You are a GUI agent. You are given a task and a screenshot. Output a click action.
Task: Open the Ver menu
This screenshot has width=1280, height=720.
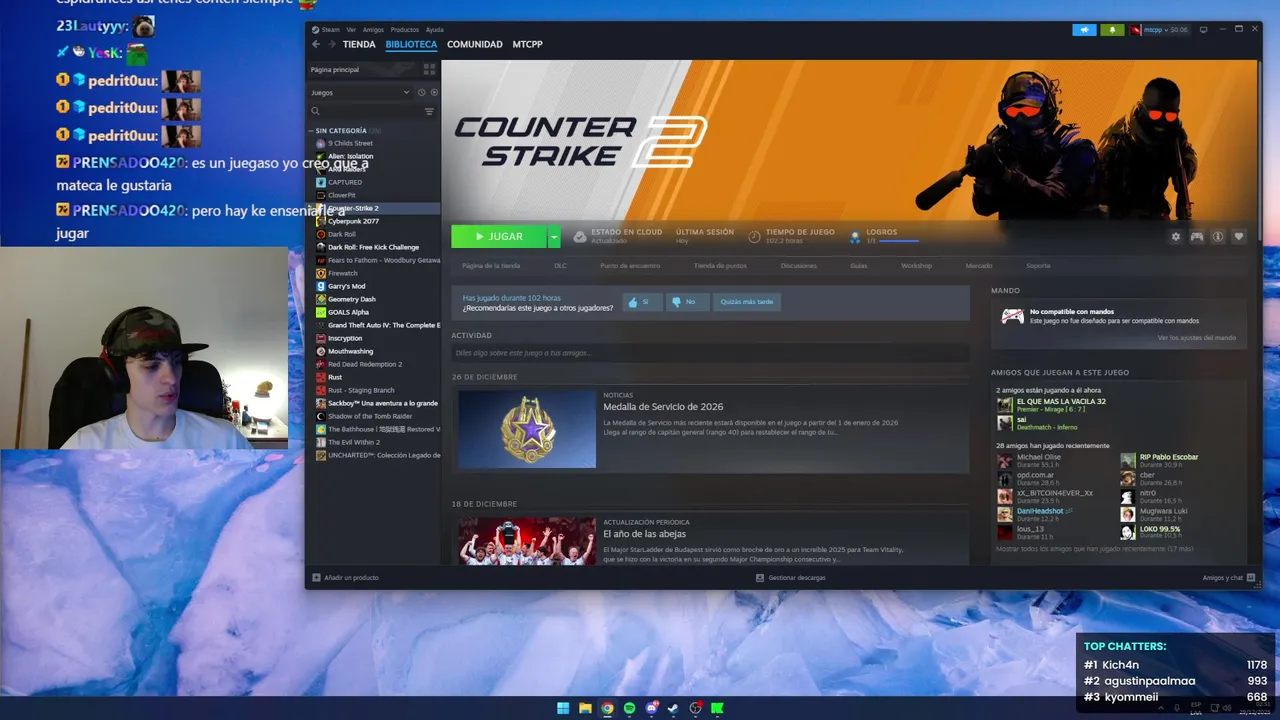pyautogui.click(x=351, y=30)
